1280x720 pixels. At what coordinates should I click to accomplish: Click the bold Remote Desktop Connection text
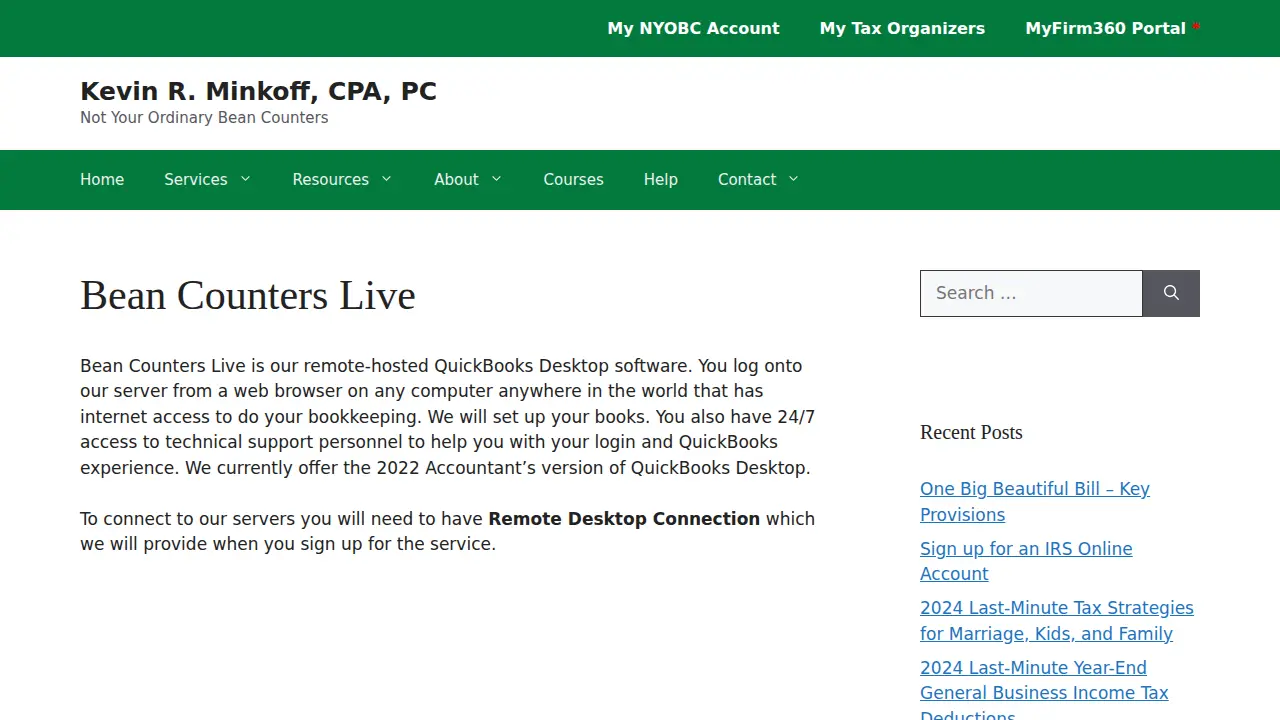[x=624, y=519]
